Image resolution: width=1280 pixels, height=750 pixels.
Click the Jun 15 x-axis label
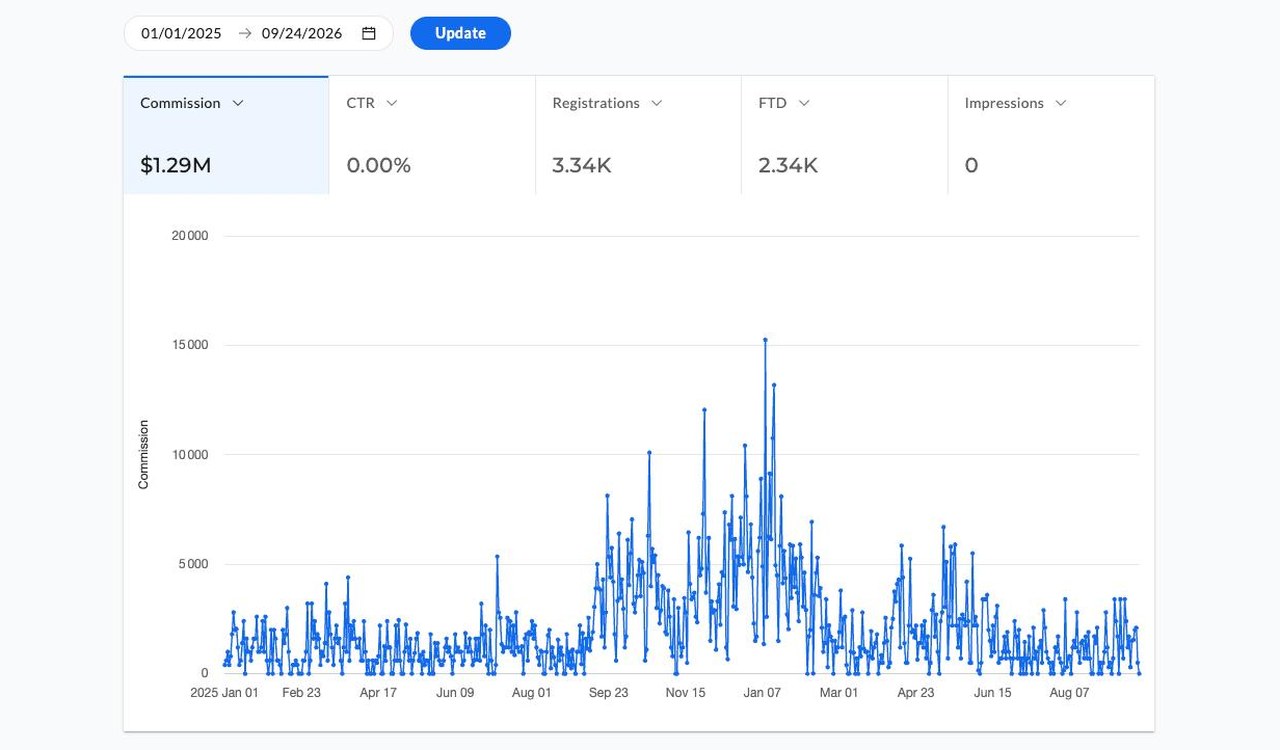(992, 692)
